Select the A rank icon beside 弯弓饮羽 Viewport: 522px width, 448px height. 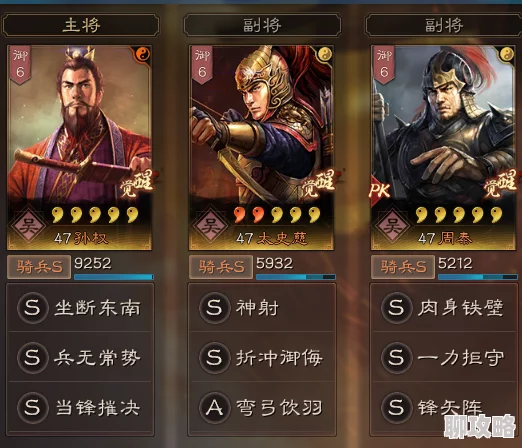[x=214, y=407]
